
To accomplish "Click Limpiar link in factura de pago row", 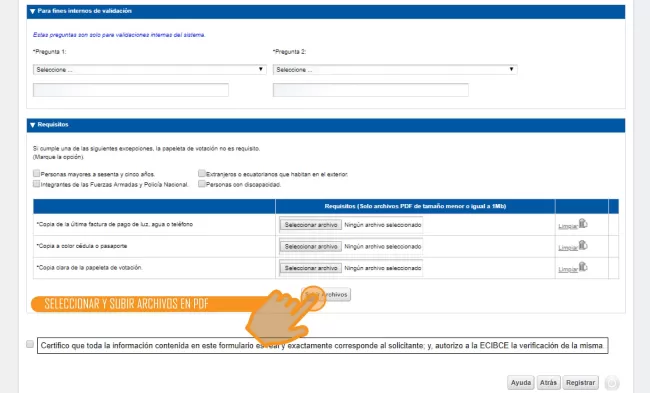I will 568,226.
